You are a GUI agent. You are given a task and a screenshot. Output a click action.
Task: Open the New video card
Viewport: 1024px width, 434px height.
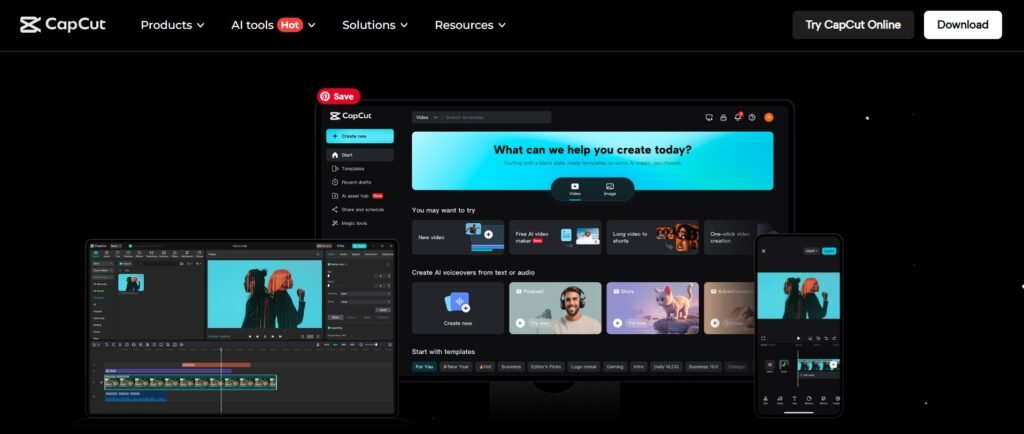point(458,238)
